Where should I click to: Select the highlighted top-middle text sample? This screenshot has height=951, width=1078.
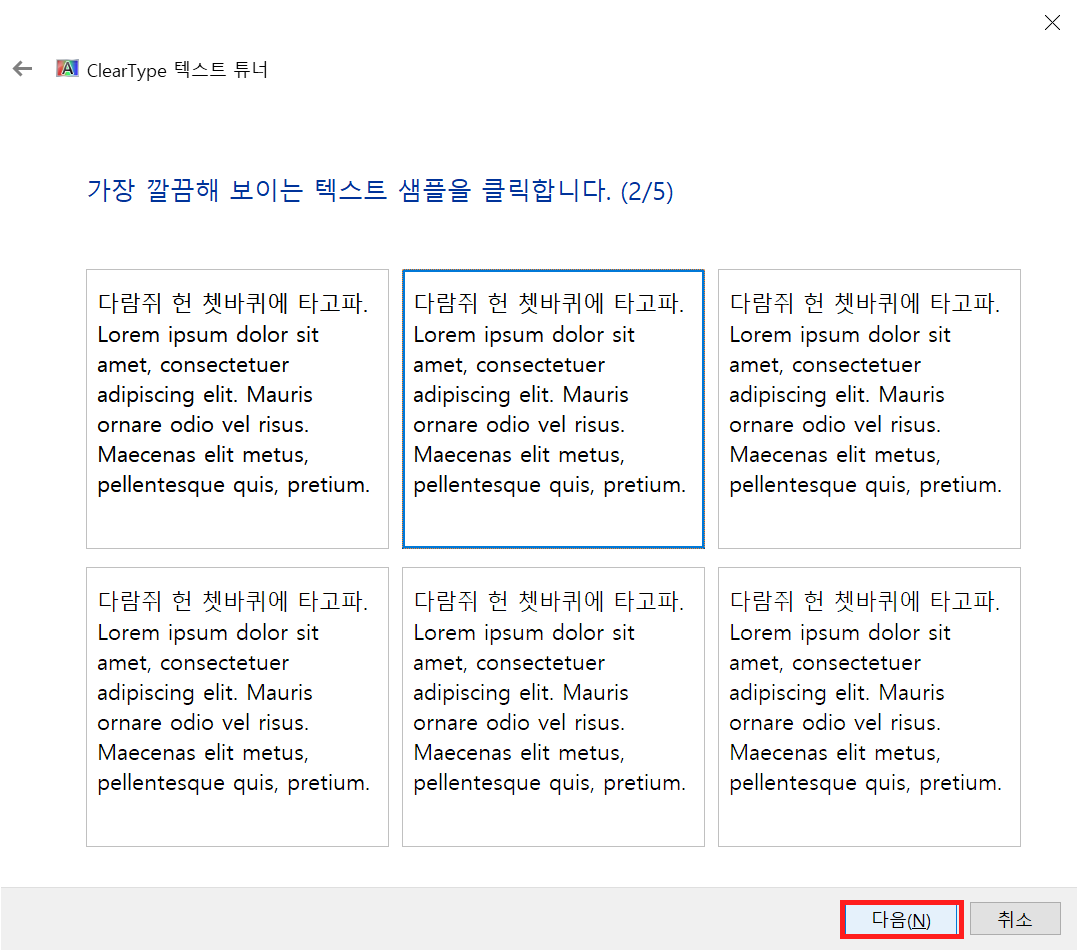click(x=553, y=409)
